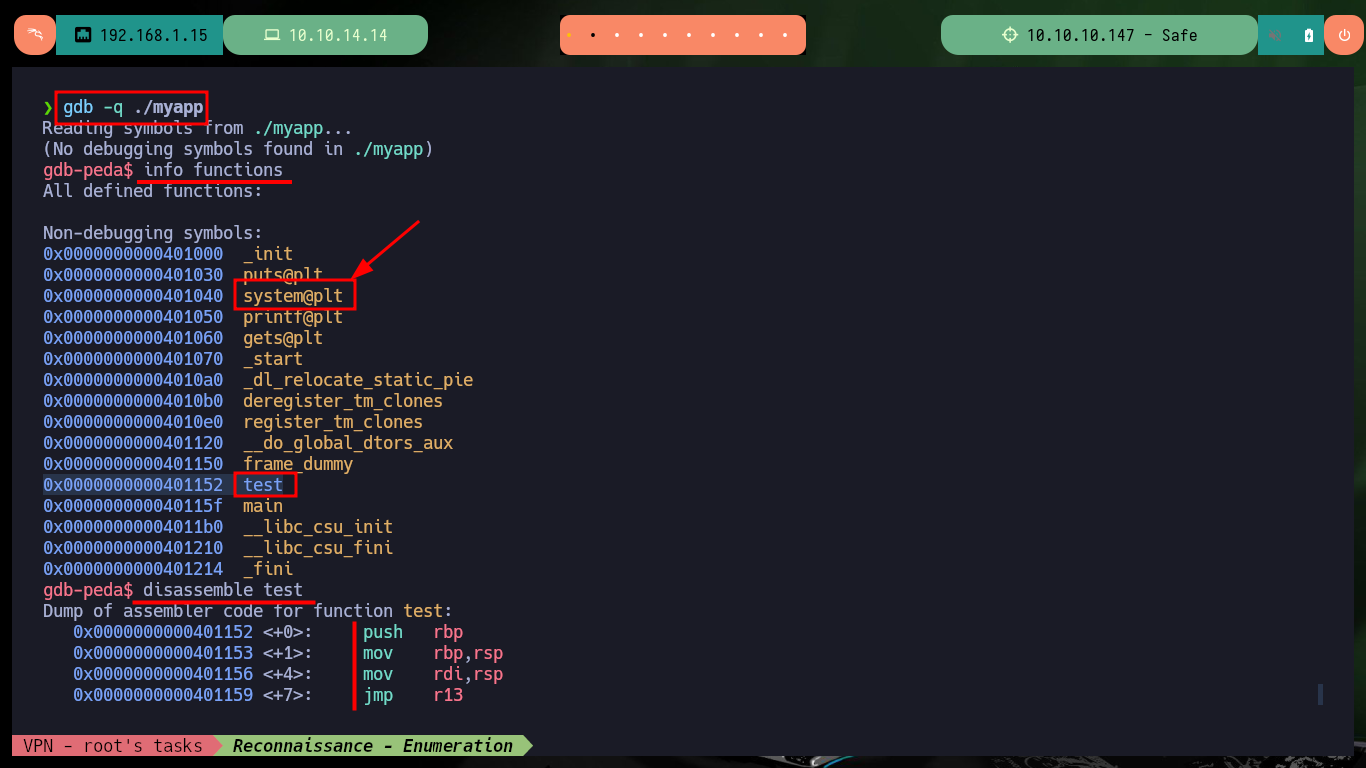This screenshot has height=768, width=1366.
Task: Click highlighted address 0x0000000000401152 in function list
Action: tap(133, 485)
